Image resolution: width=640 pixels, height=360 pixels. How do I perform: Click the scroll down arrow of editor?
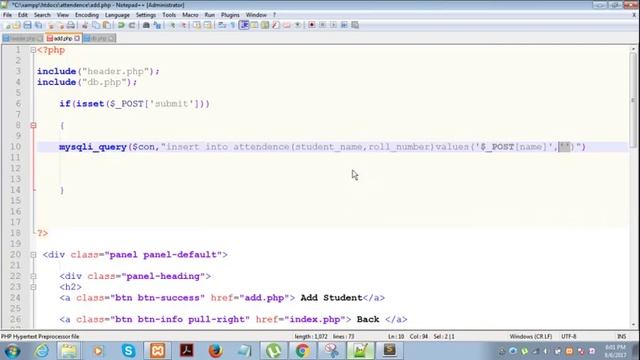(x=633, y=325)
